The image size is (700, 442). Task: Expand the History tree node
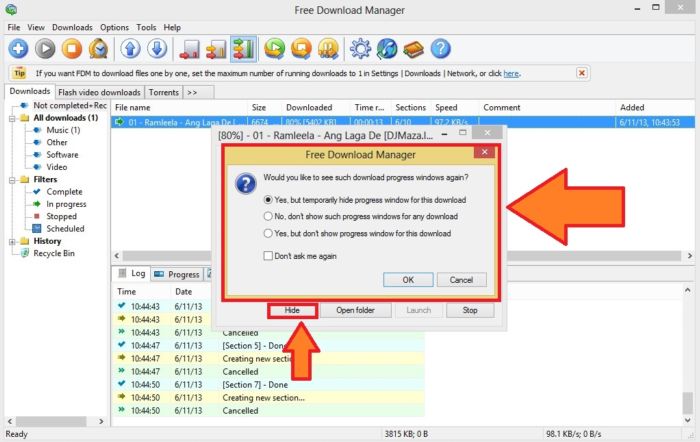coord(12,242)
